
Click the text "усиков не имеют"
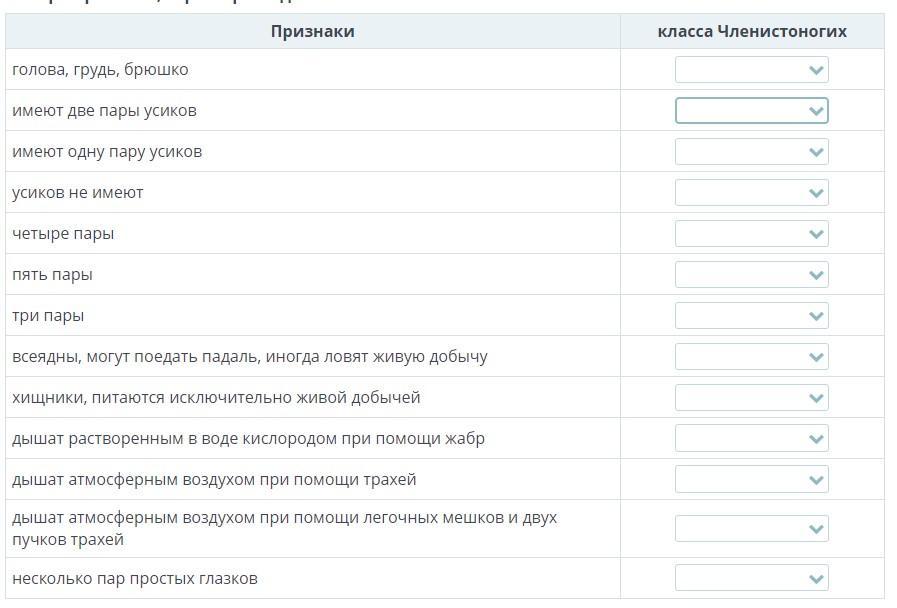(x=78, y=193)
